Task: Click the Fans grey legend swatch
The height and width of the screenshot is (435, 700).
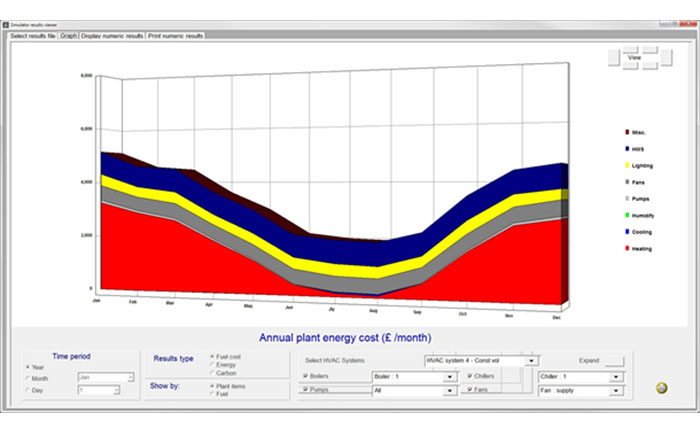Action: tap(627, 182)
